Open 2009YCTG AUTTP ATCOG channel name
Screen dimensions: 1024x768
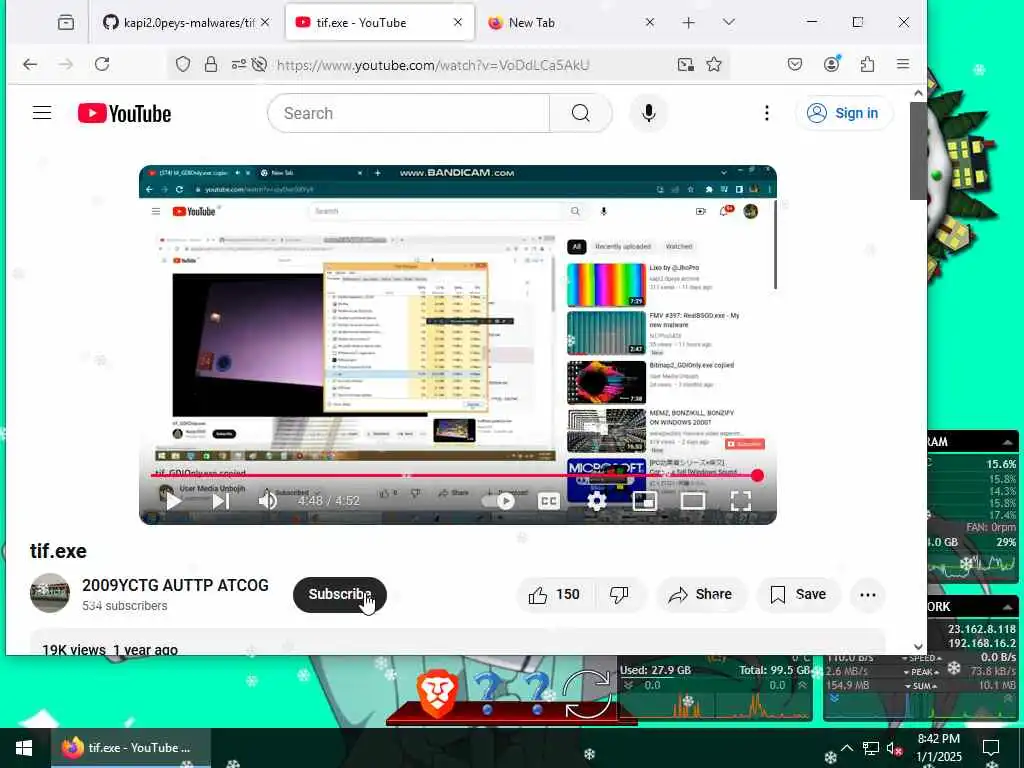pos(175,585)
